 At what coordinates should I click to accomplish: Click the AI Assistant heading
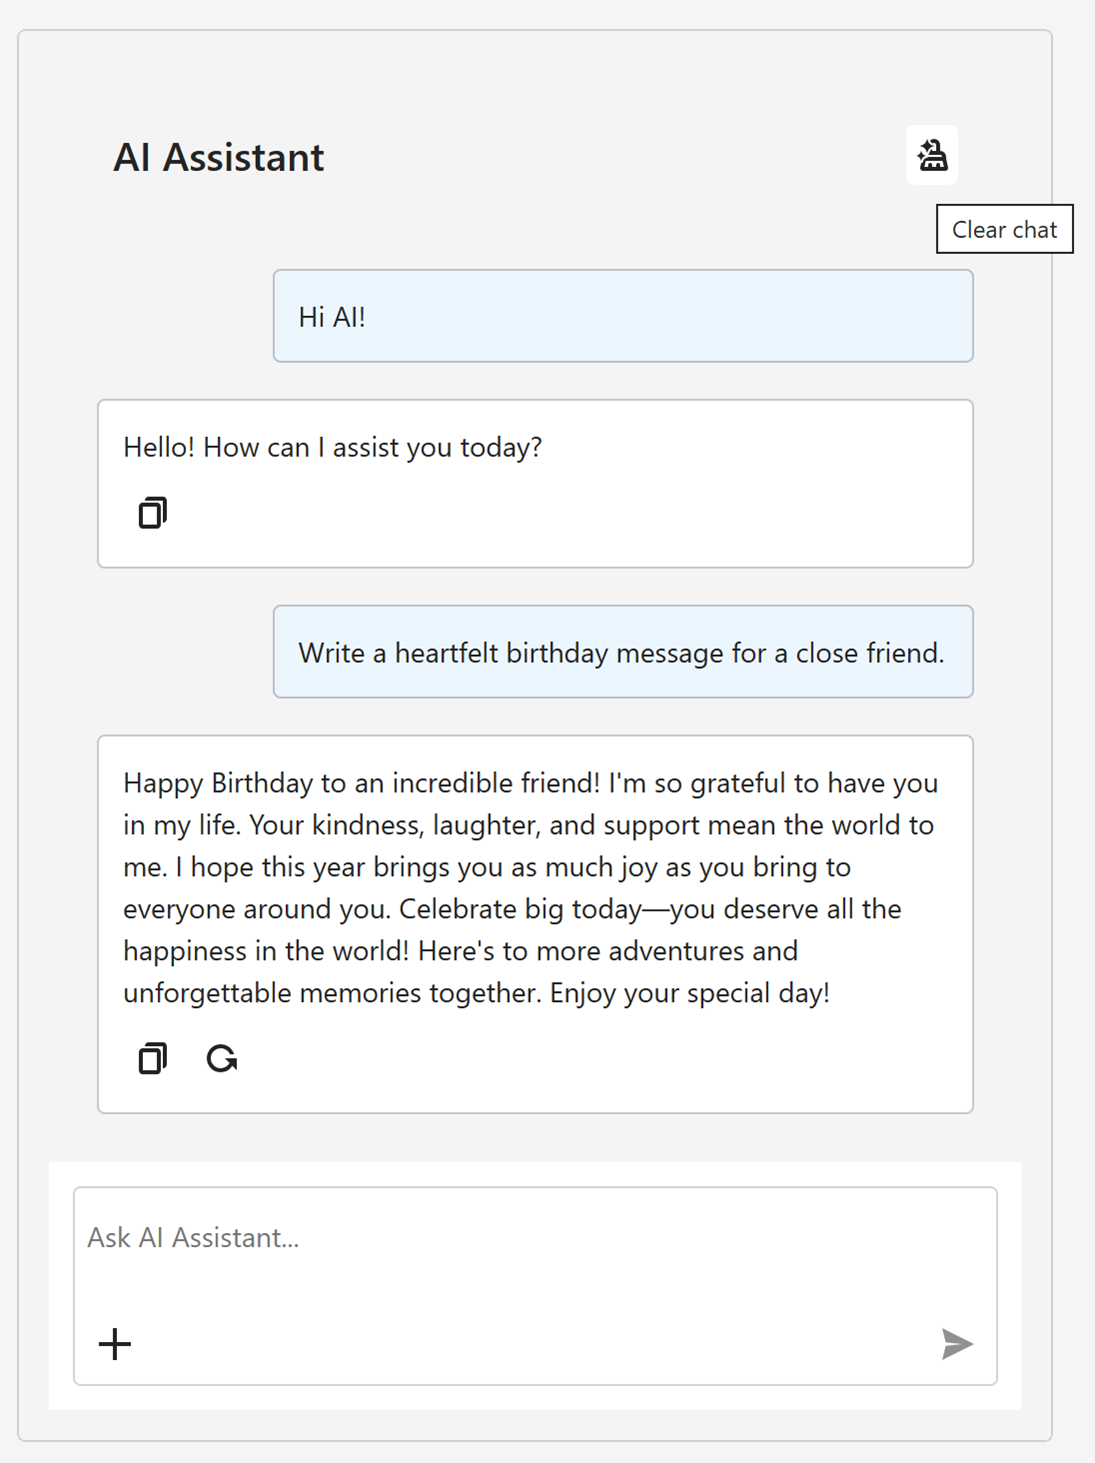pyautogui.click(x=218, y=156)
